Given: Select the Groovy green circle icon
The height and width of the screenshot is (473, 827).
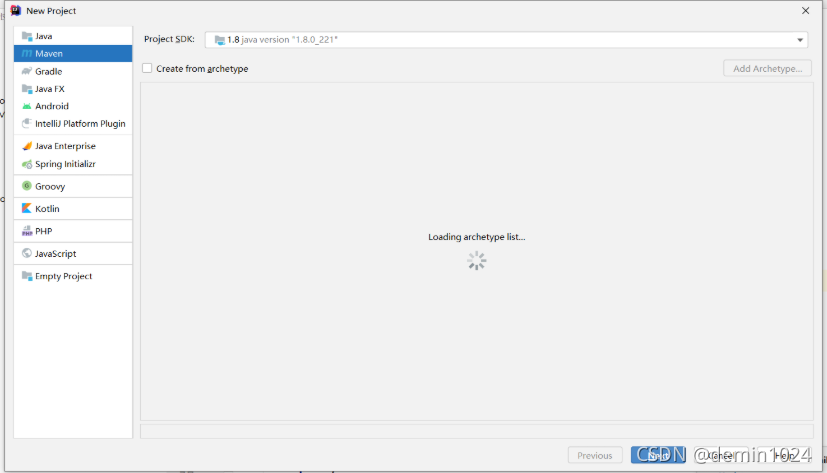Looking at the screenshot, I should [27, 186].
